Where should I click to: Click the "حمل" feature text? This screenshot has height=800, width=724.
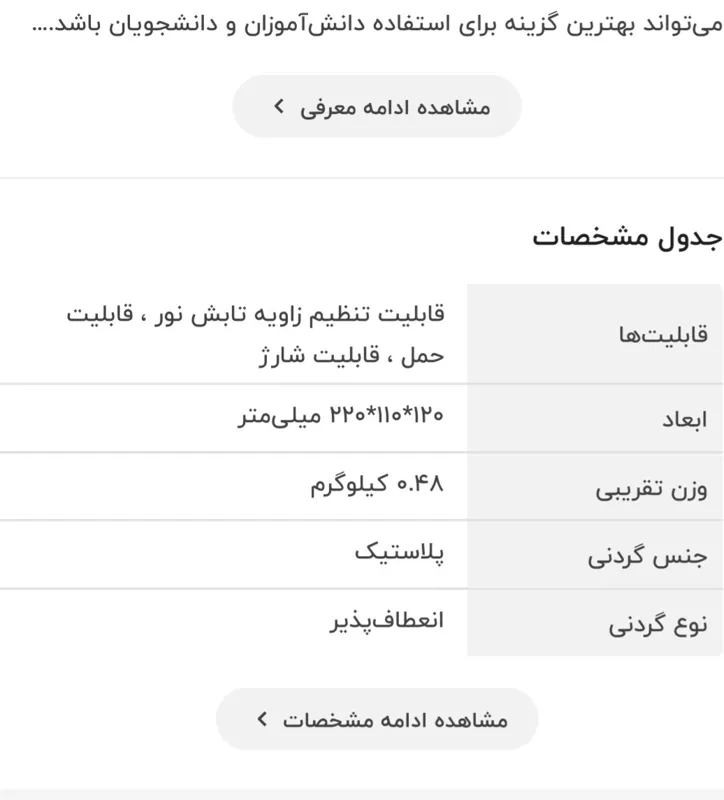(425, 354)
